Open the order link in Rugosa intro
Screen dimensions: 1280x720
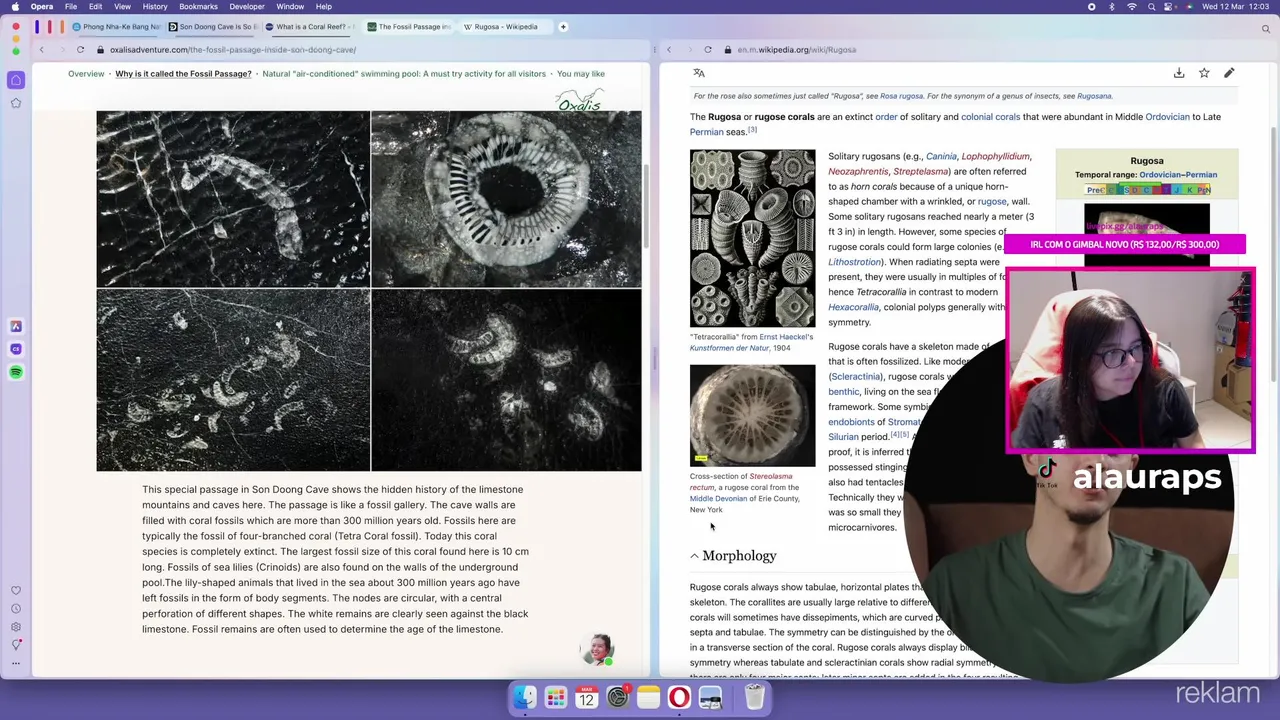[886, 117]
